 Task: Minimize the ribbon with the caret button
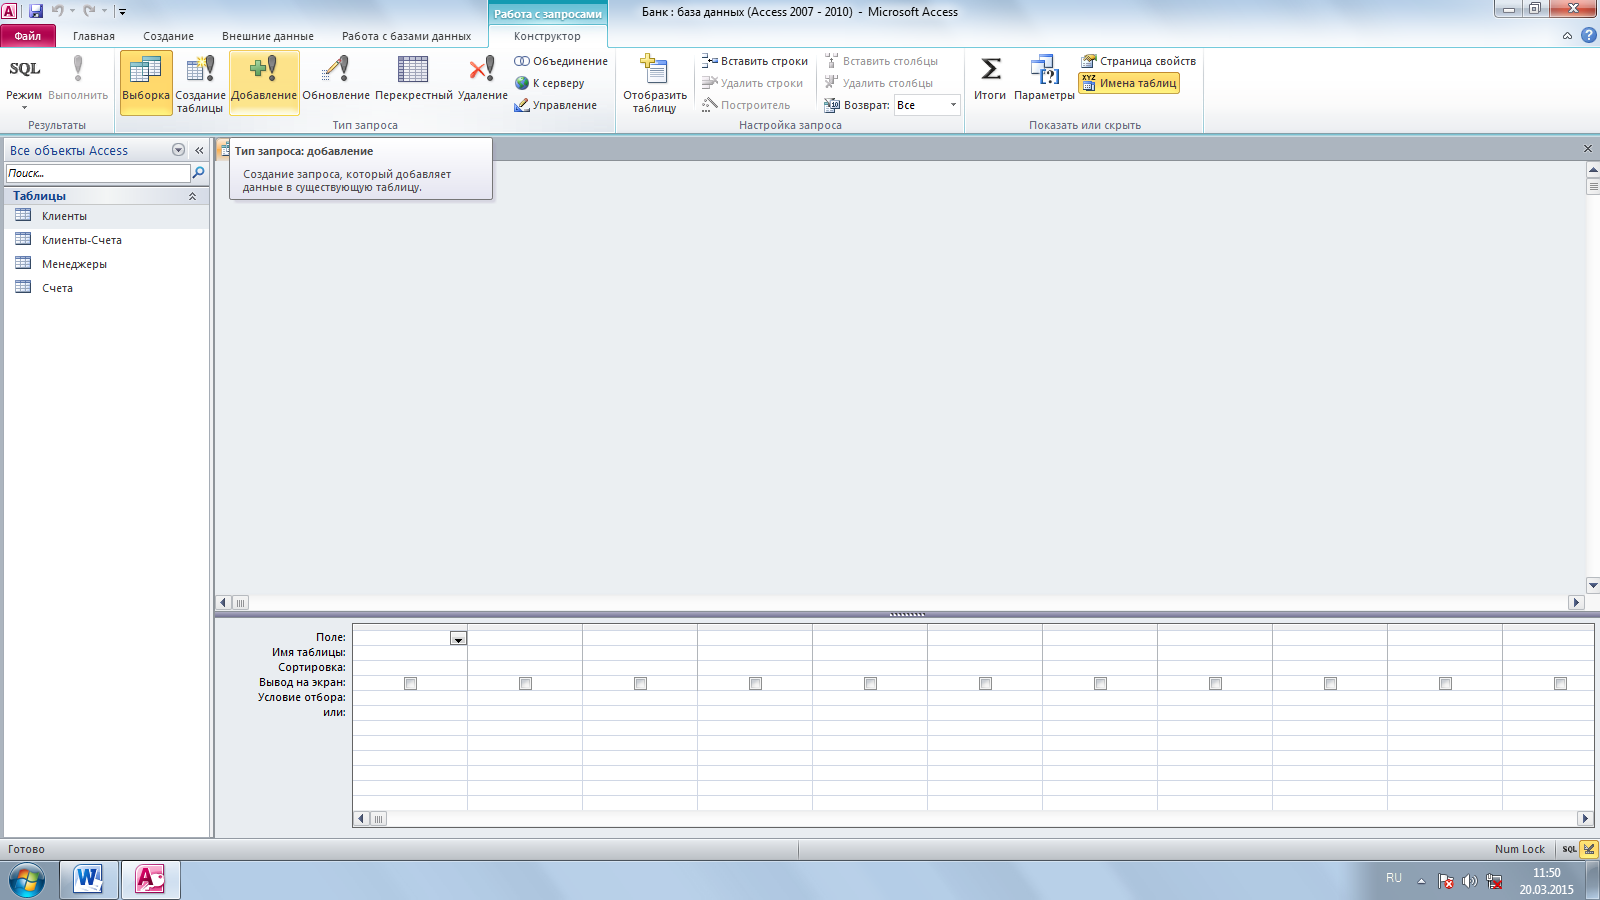[1567, 36]
